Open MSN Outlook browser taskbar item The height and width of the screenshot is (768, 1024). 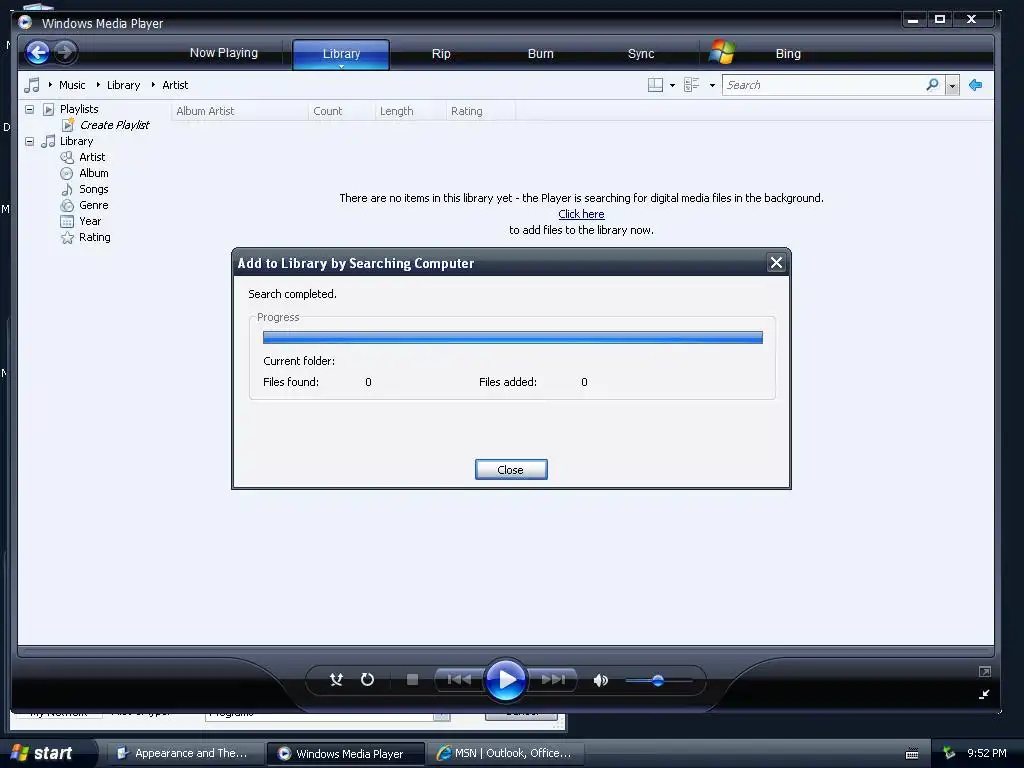coord(505,754)
